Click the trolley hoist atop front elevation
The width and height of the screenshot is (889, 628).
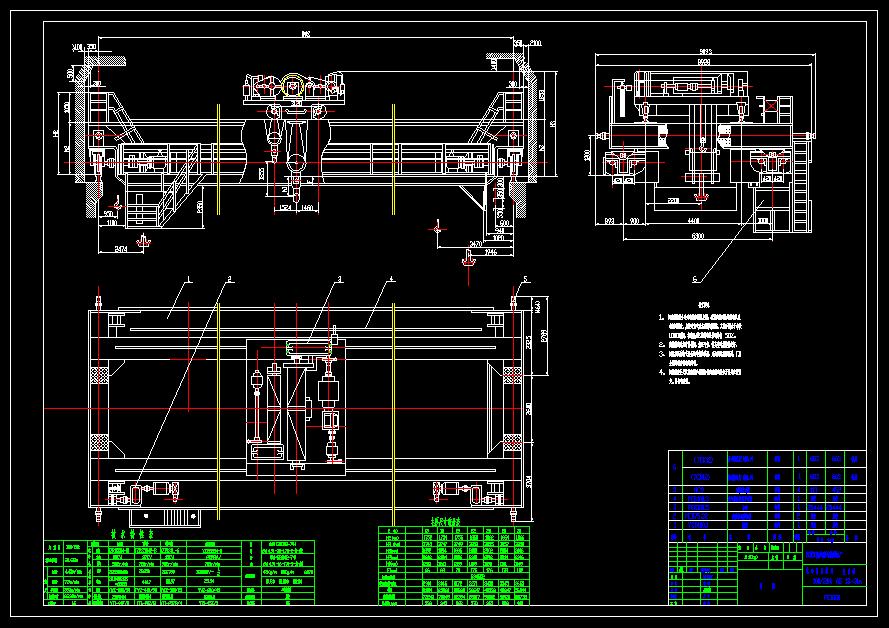pos(293,89)
